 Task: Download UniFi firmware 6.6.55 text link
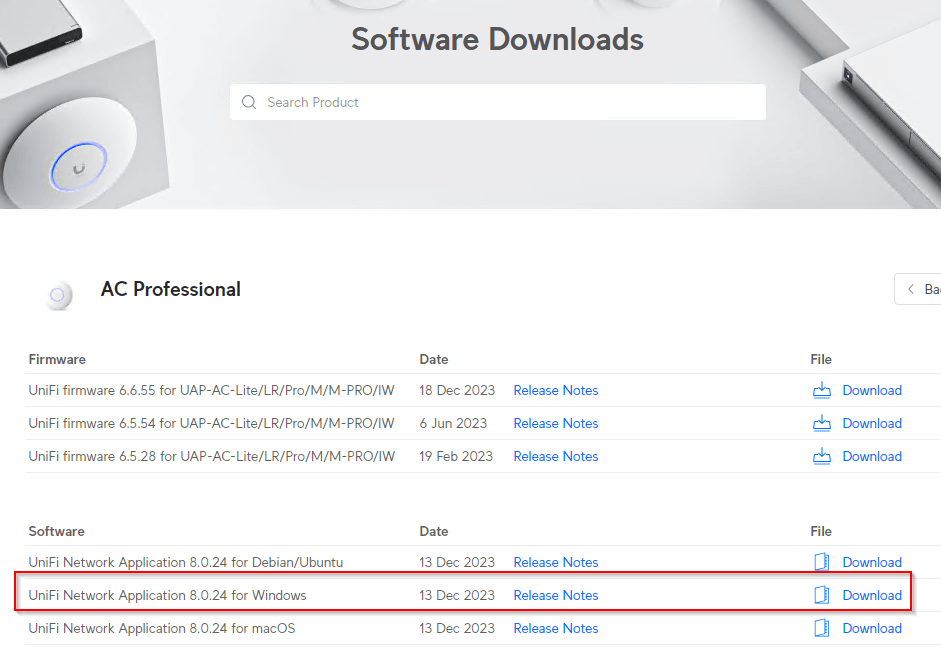[872, 390]
